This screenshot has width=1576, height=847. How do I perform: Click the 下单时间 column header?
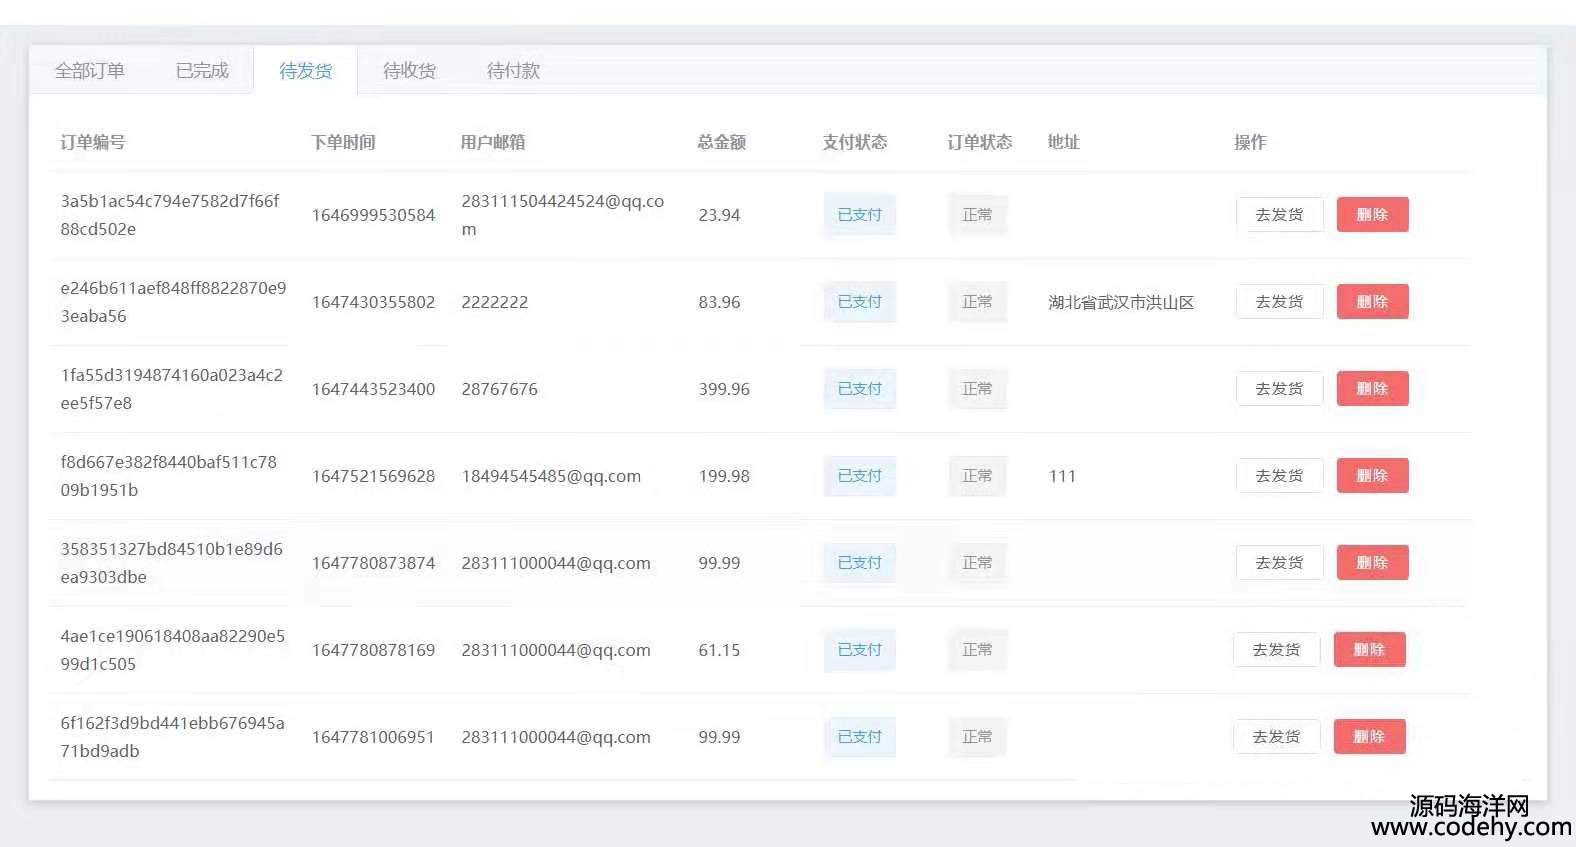343,142
